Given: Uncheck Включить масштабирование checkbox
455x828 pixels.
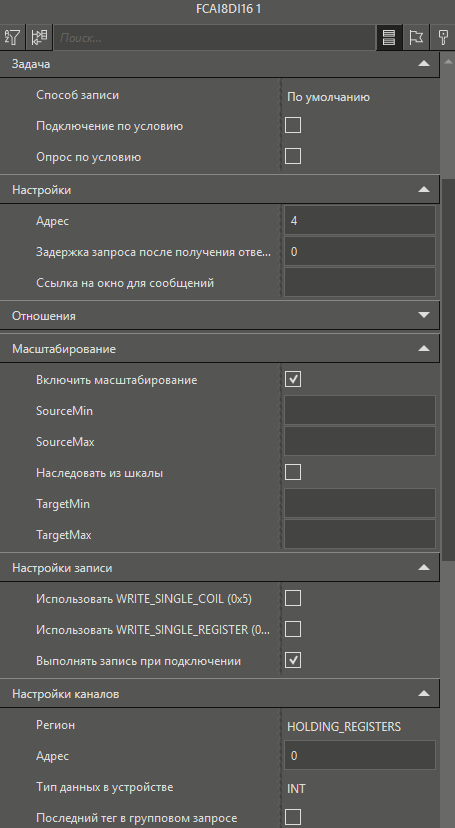Looking at the screenshot, I should pos(293,379).
